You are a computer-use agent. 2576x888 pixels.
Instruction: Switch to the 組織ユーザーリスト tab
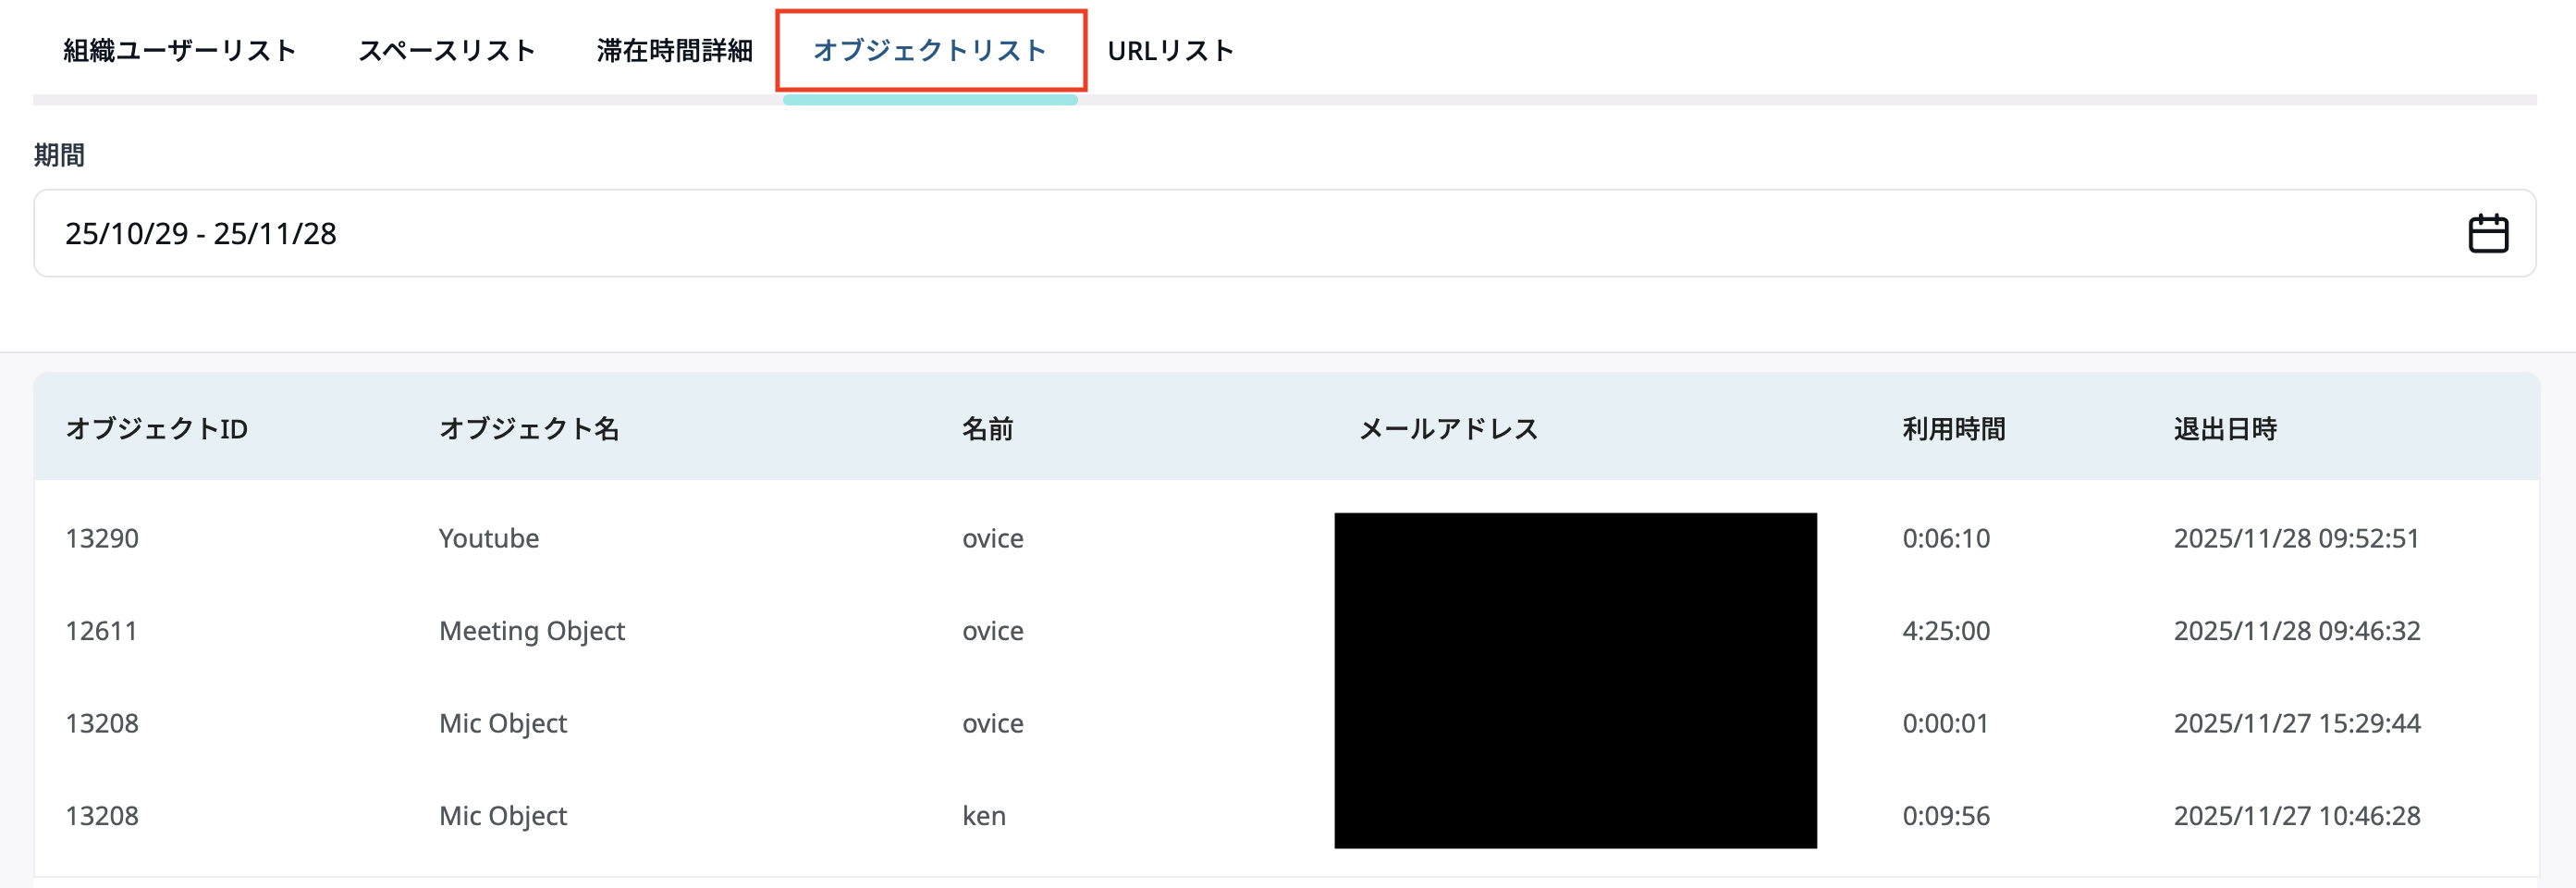click(180, 50)
